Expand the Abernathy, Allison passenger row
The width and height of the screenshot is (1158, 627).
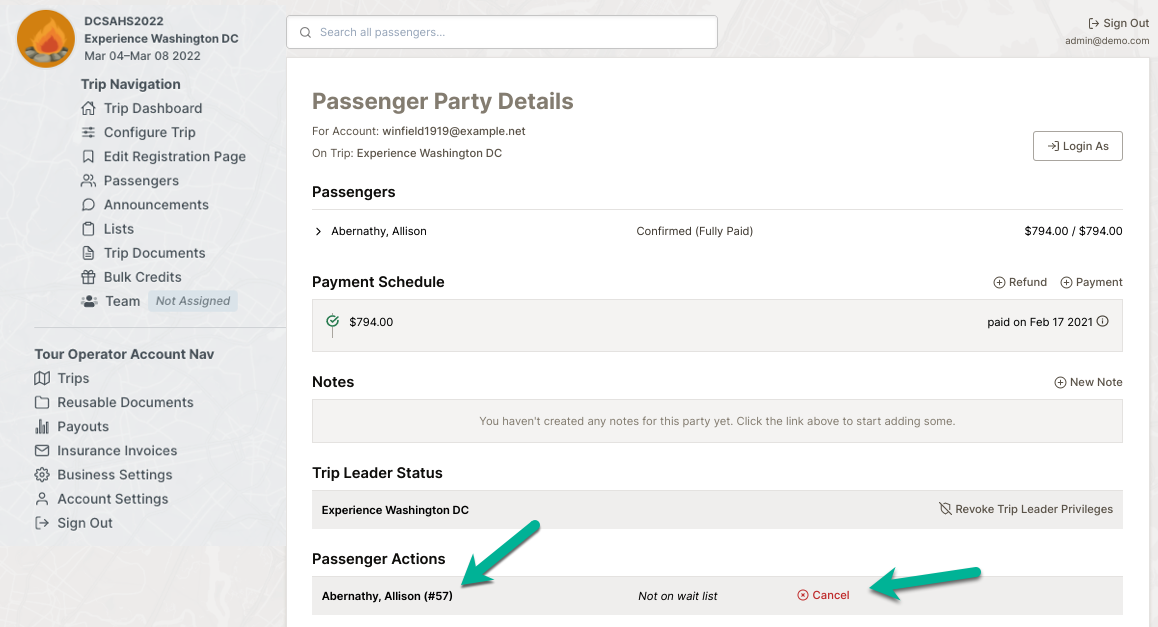(x=319, y=231)
